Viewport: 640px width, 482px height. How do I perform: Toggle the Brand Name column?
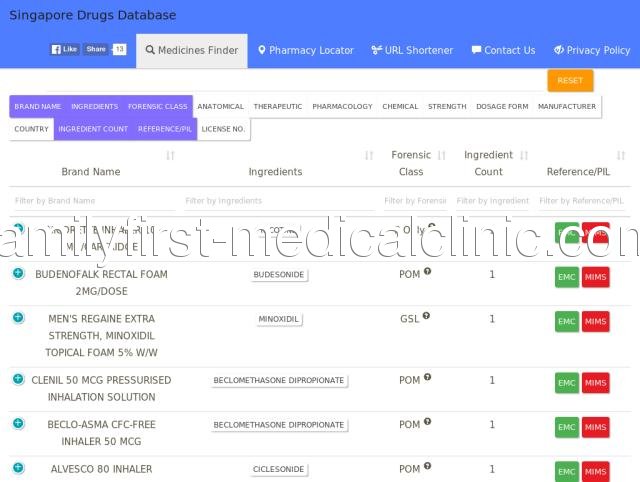tap(38, 107)
